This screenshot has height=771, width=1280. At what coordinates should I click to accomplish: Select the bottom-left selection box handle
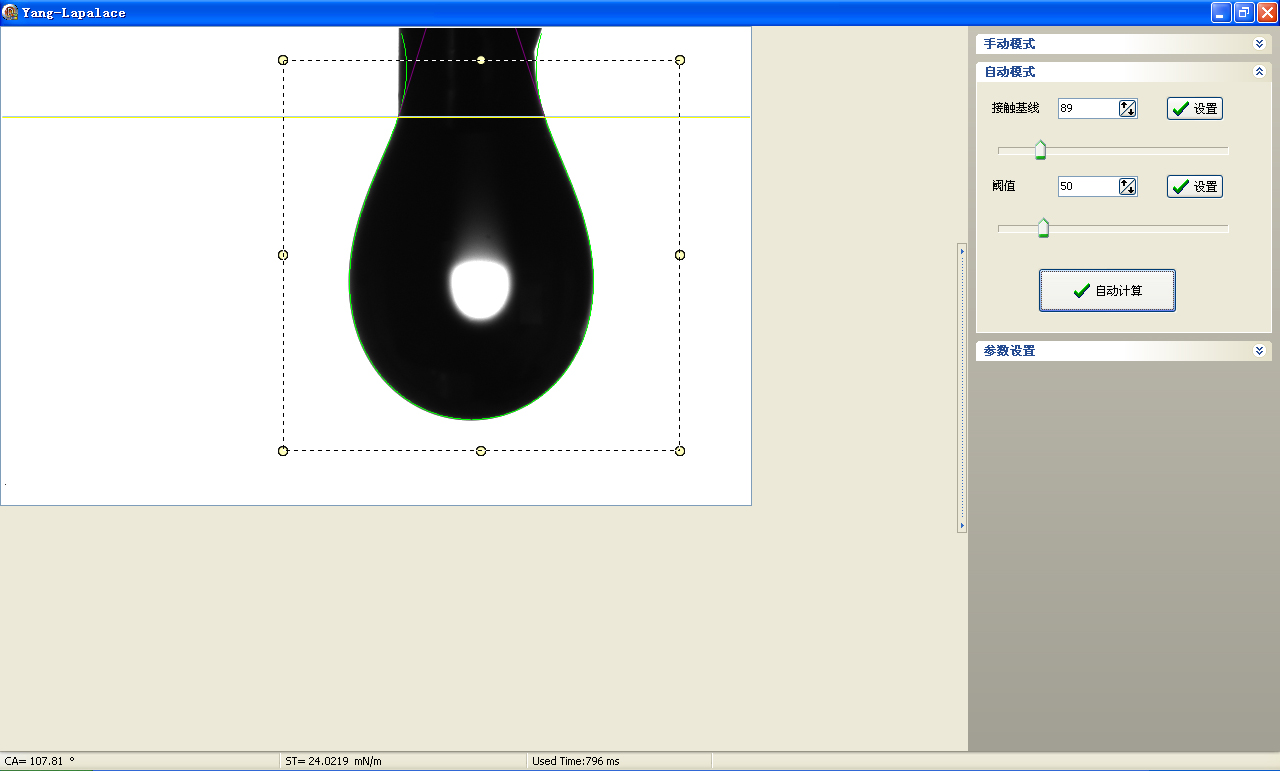point(283,451)
